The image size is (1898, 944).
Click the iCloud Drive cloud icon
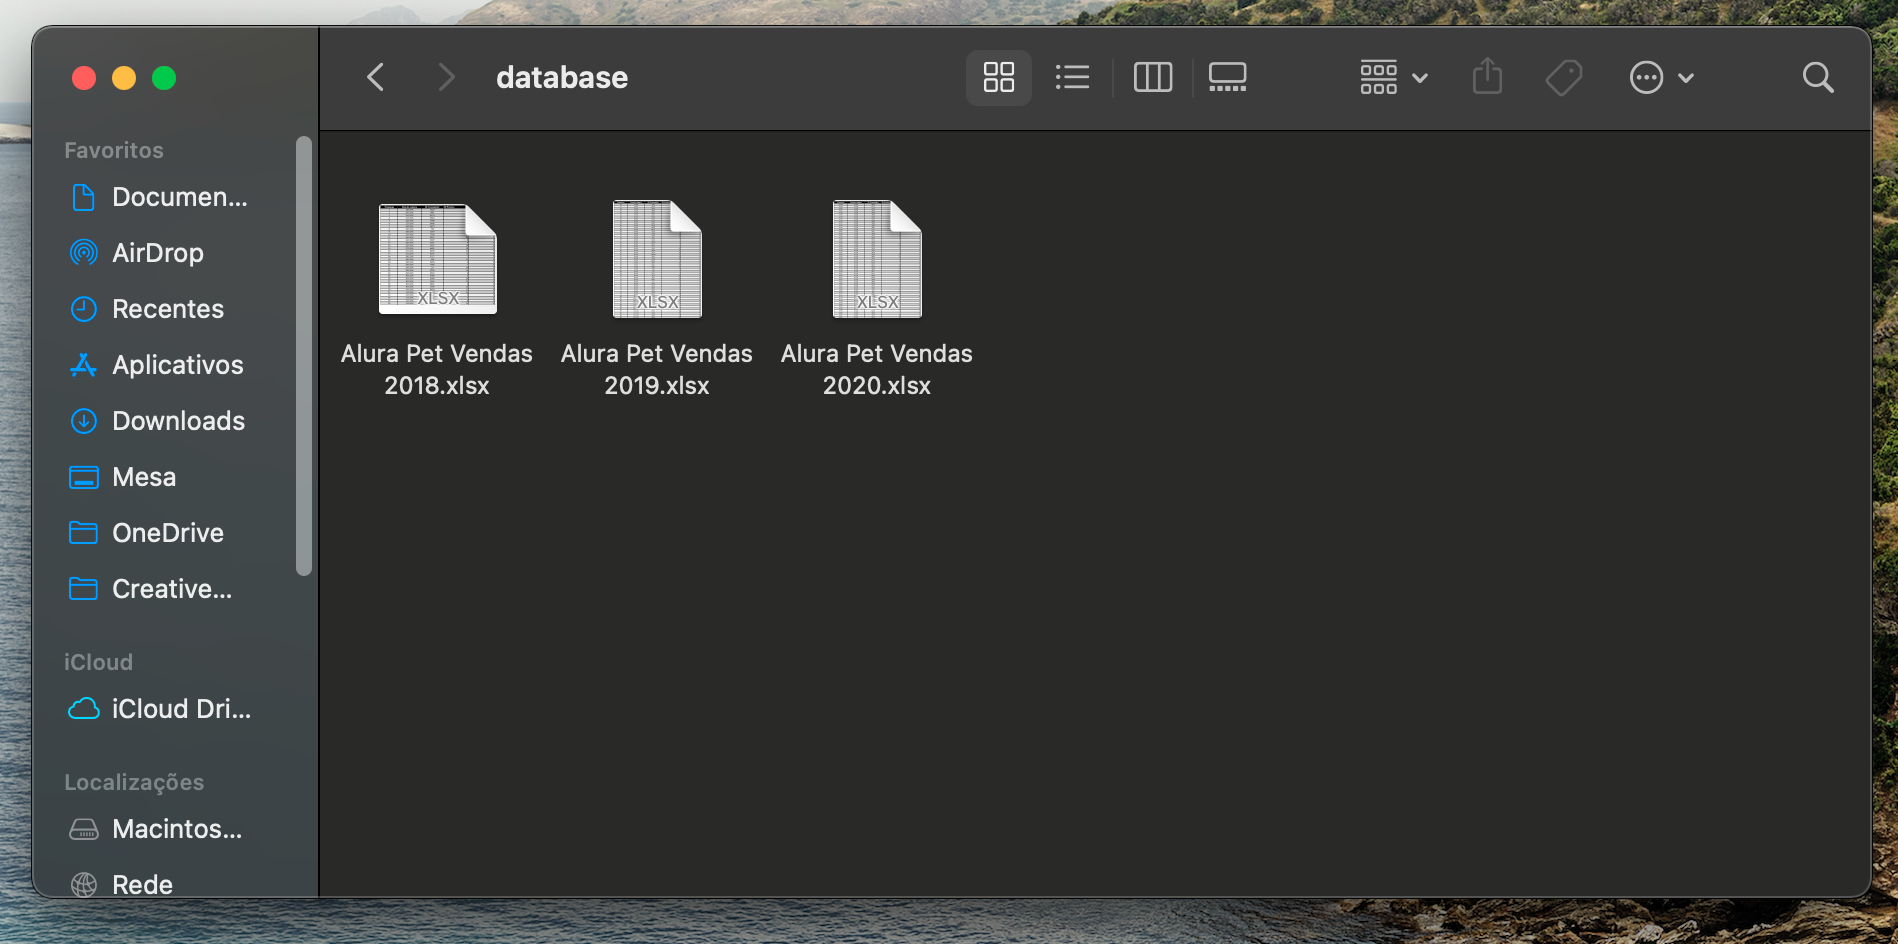(84, 709)
